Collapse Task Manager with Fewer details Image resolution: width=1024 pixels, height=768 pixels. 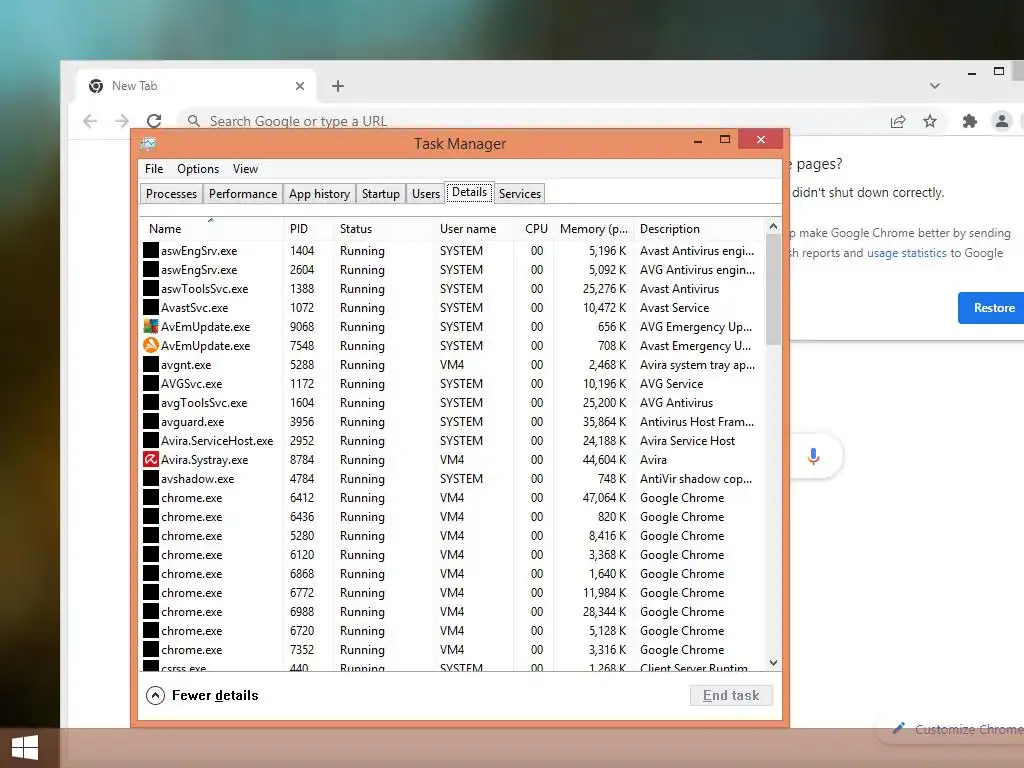[x=202, y=696]
